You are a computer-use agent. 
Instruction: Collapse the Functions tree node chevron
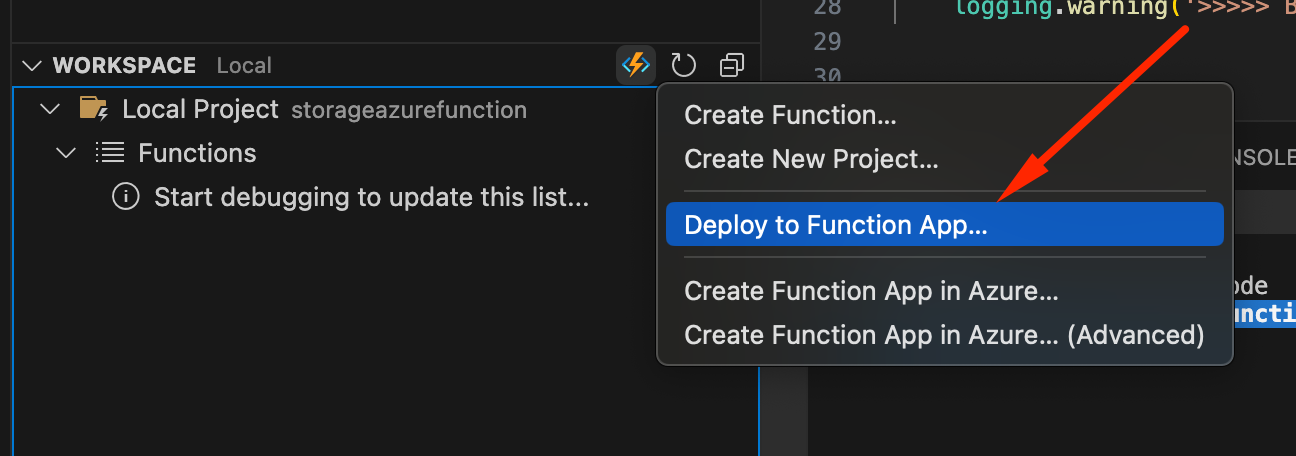pyautogui.click(x=67, y=153)
